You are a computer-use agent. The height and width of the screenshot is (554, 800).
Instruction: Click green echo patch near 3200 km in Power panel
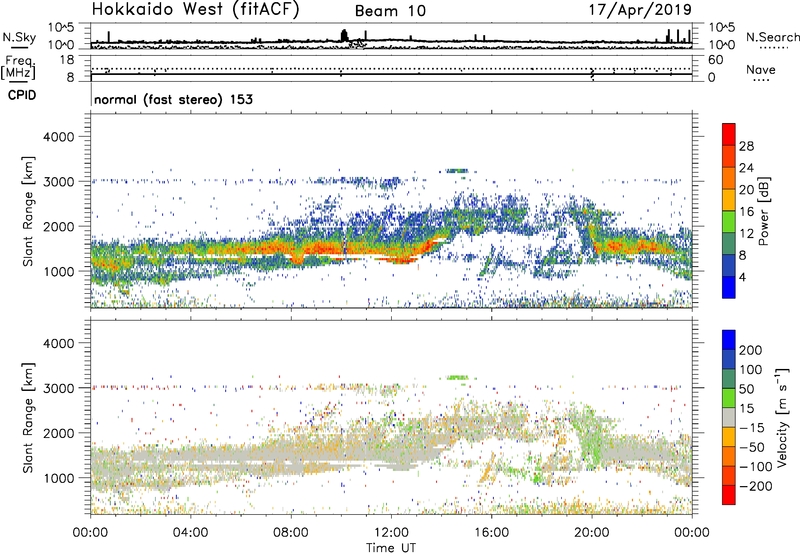[457, 171]
